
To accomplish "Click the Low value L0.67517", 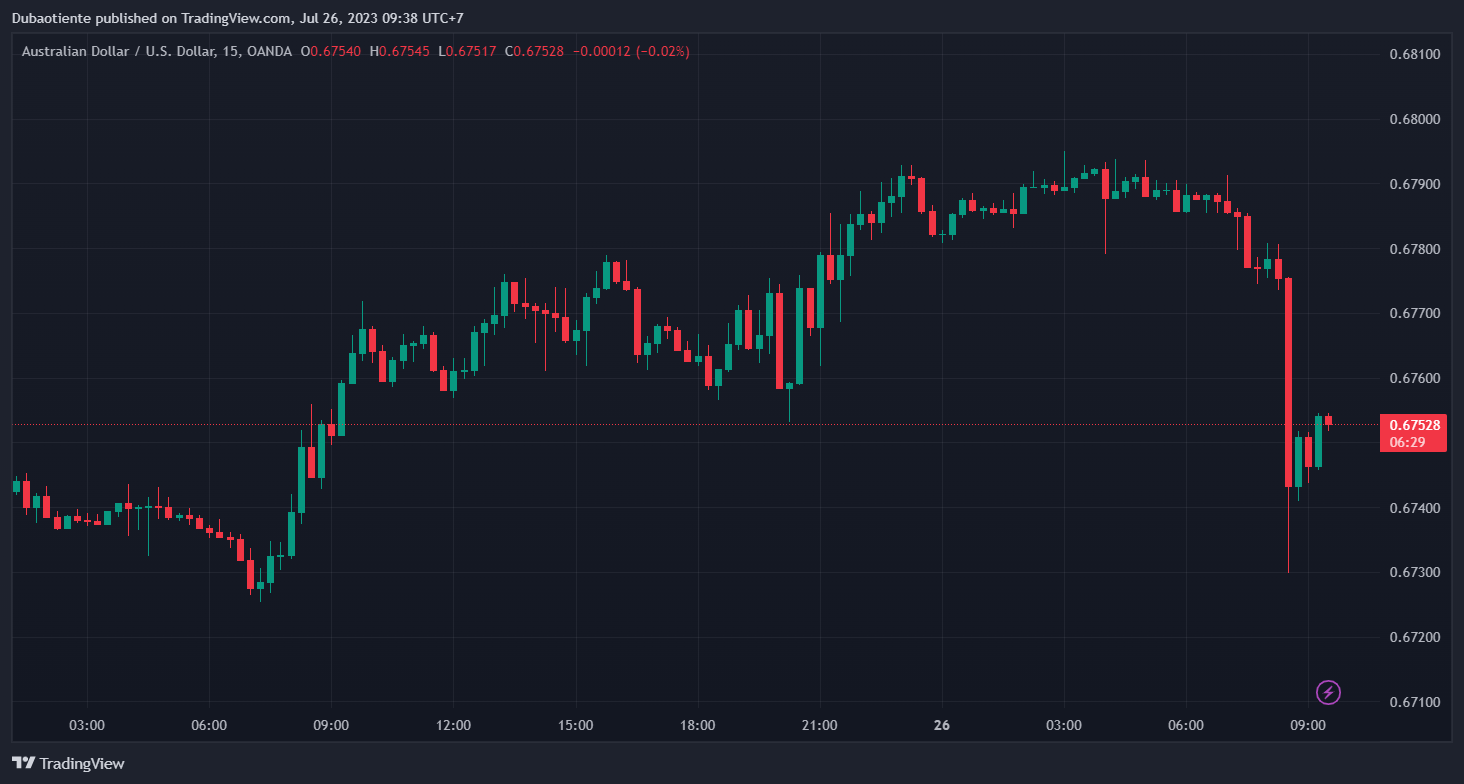I will [467, 51].
